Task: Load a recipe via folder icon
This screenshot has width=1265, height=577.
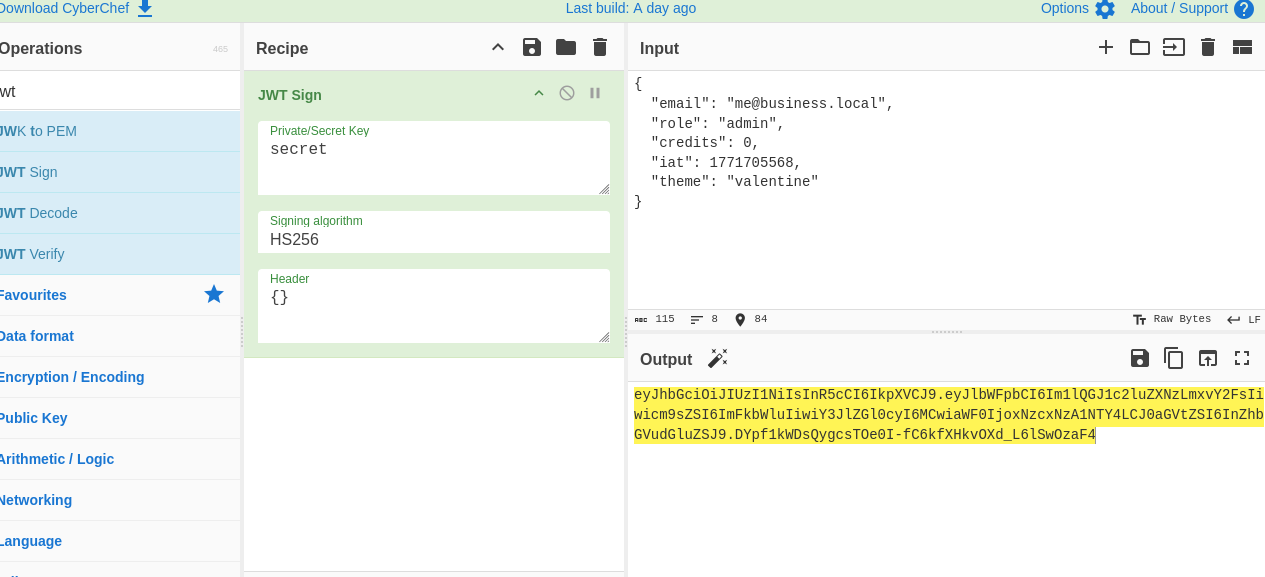Action: coord(566,47)
